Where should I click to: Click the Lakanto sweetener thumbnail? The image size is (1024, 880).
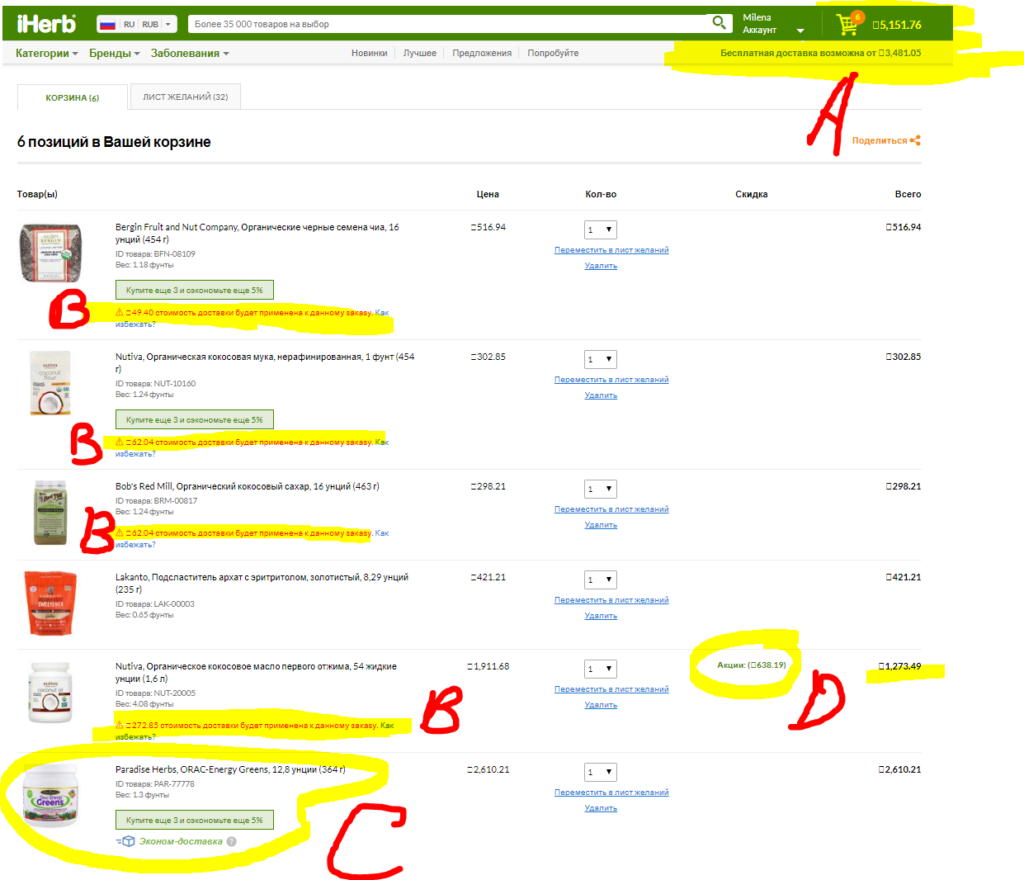click(50, 603)
